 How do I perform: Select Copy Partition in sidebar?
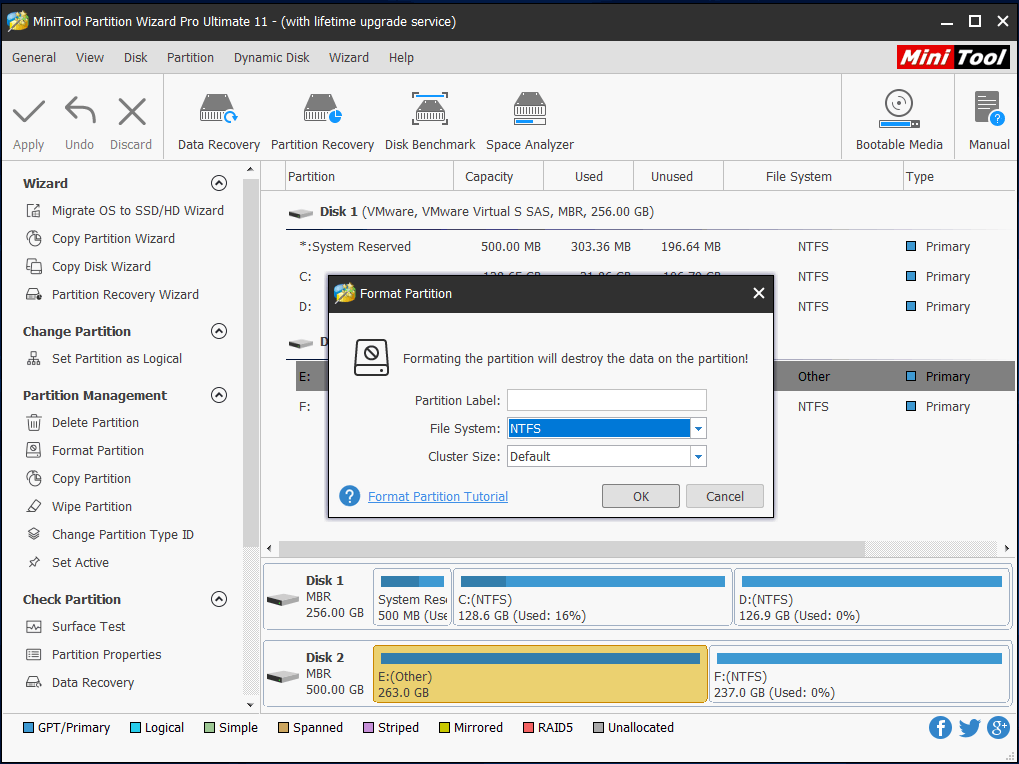pyautogui.click(x=78, y=478)
